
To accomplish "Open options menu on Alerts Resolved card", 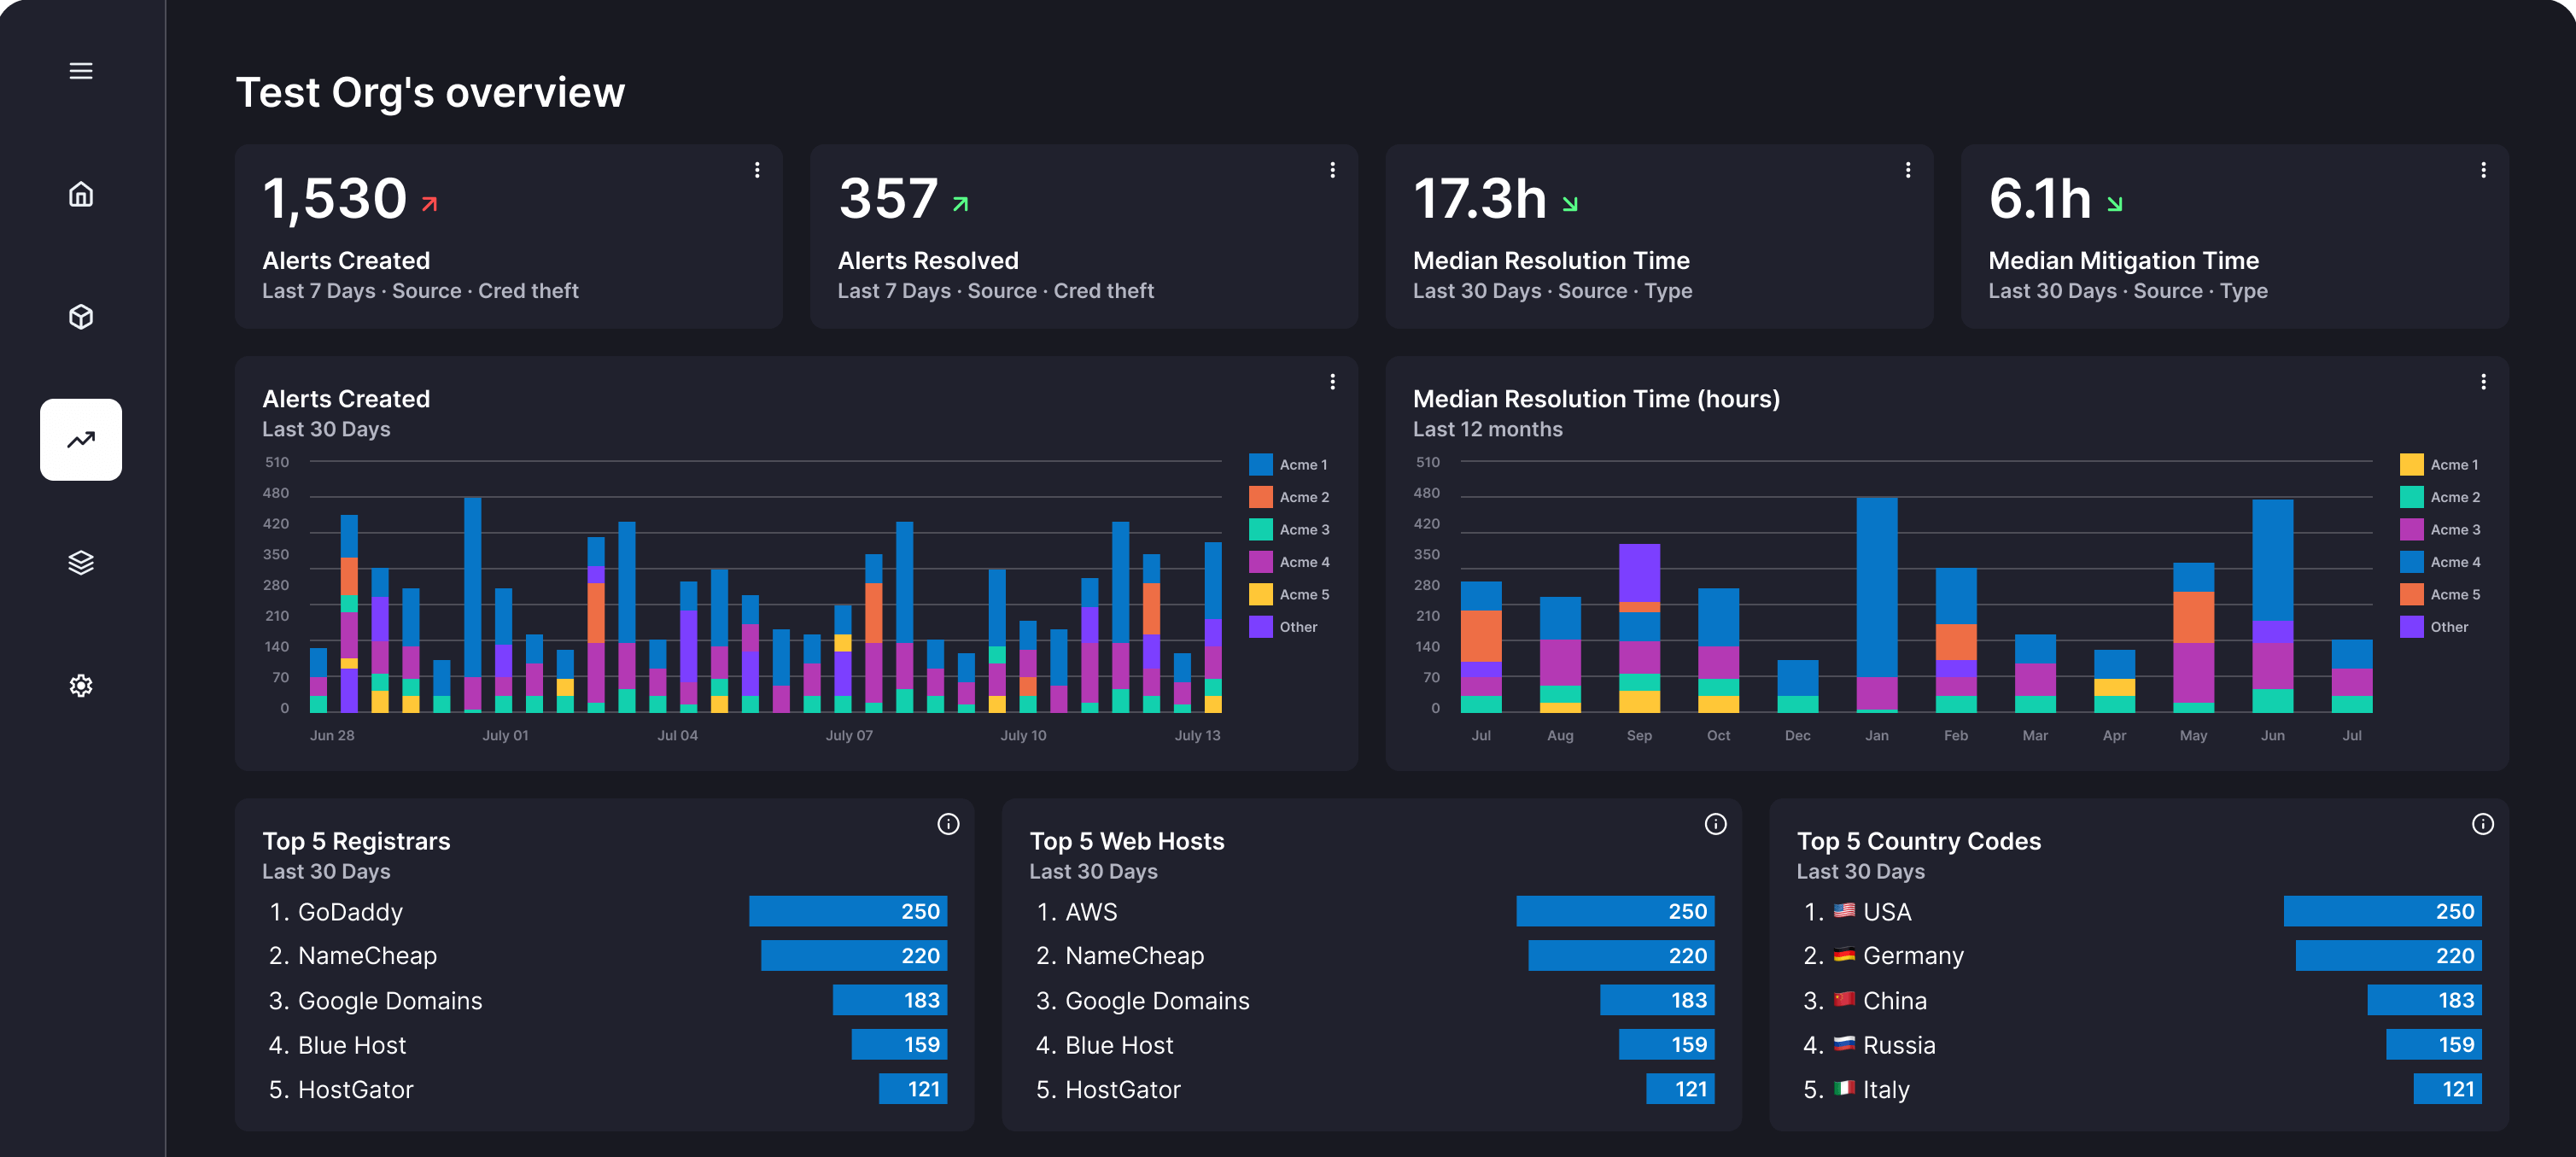I will pos(1332,170).
